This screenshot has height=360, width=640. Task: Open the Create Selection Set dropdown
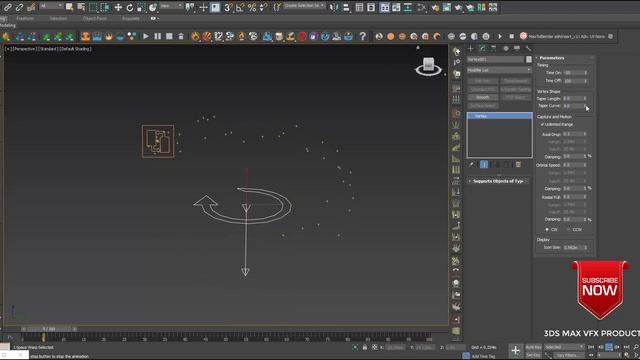coord(304,6)
